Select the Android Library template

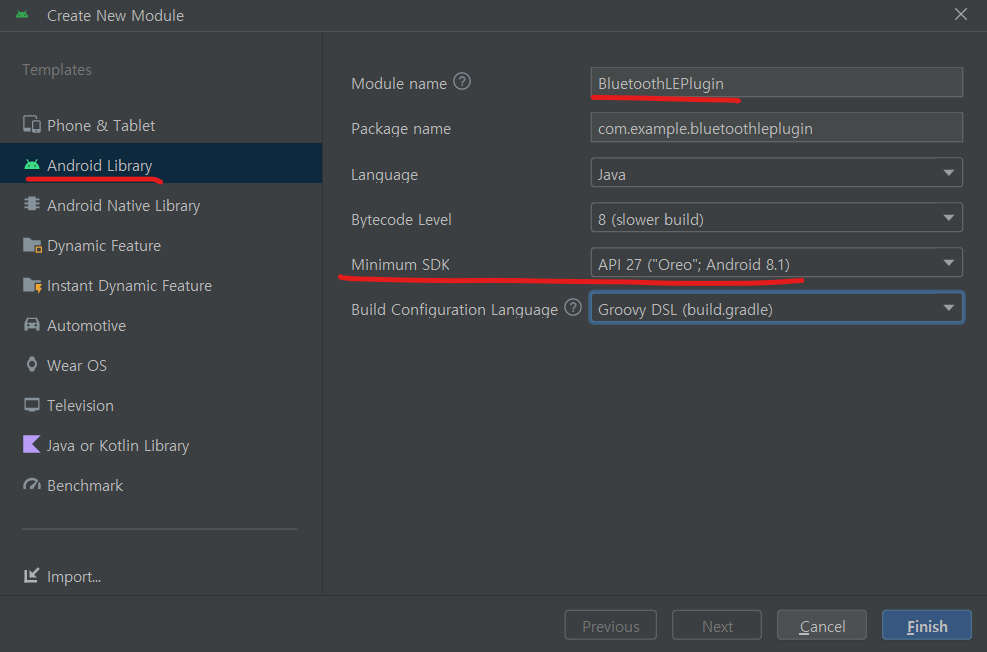coord(161,165)
